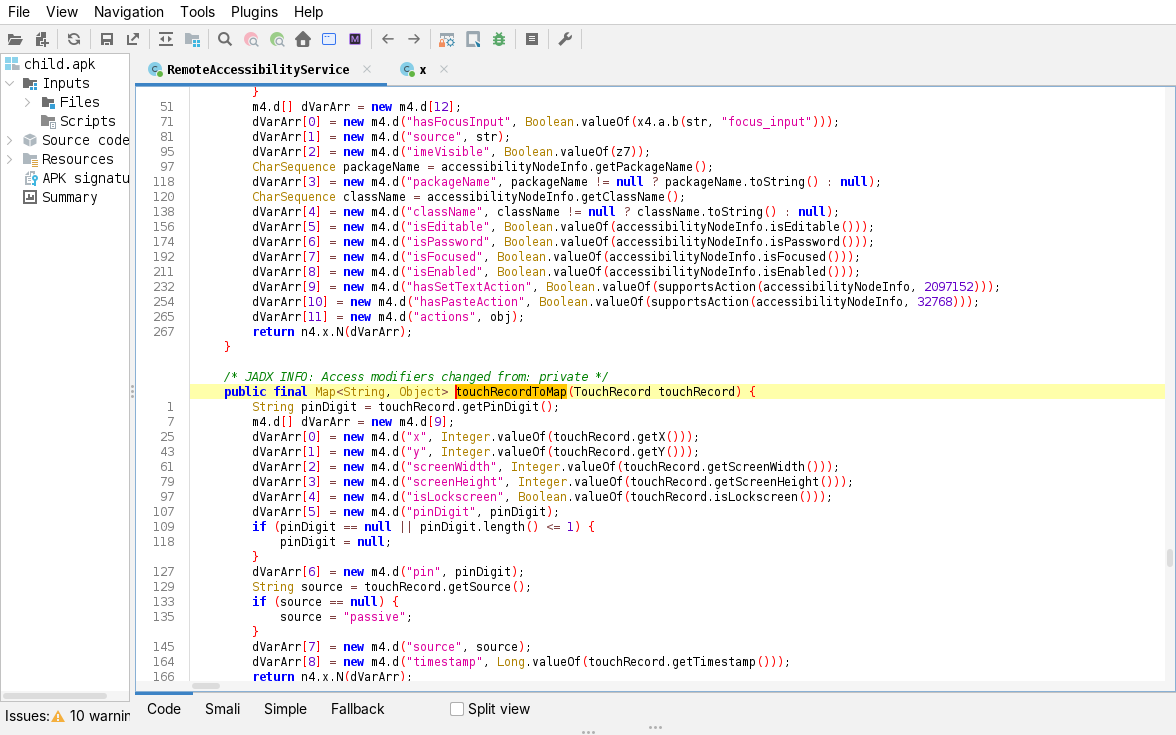
Task: Switch to RemoteAccessibilityService tab
Action: pyautogui.click(x=258, y=70)
